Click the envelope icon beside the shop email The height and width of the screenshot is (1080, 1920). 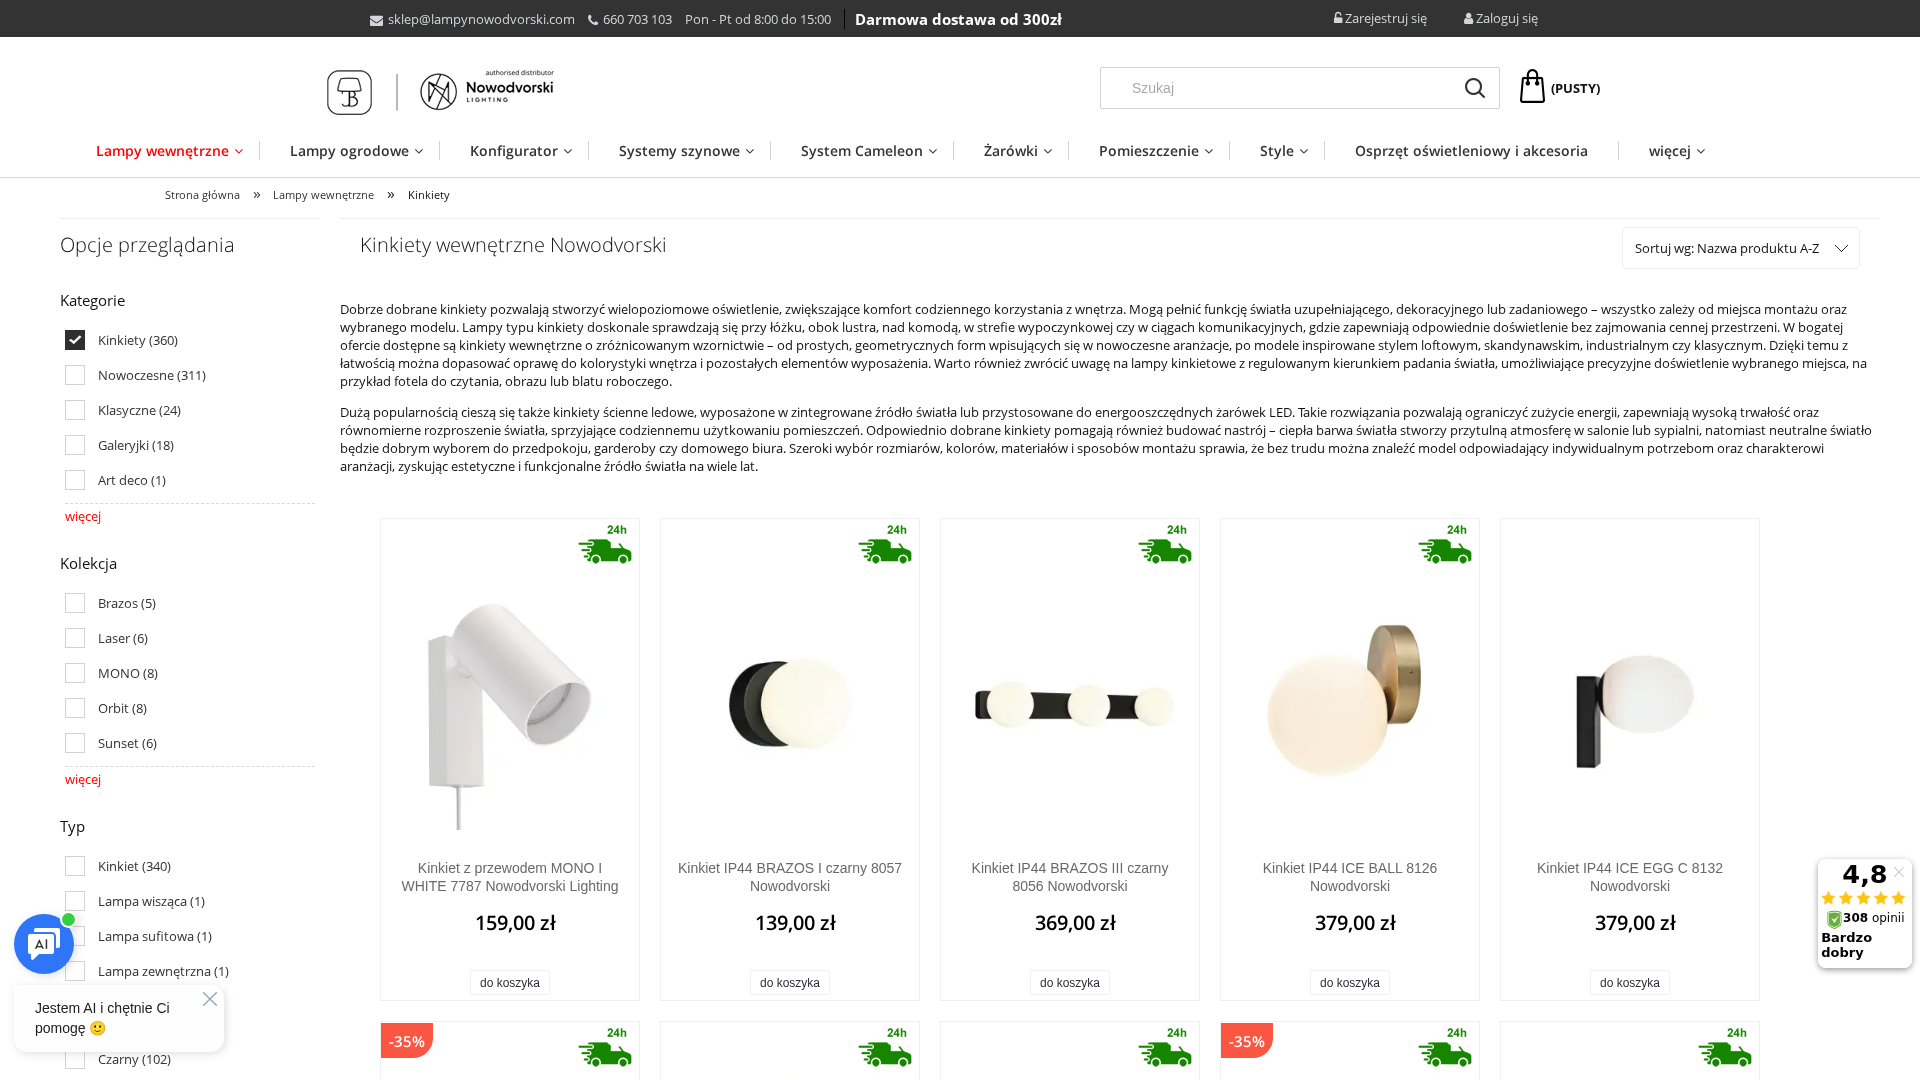[377, 20]
